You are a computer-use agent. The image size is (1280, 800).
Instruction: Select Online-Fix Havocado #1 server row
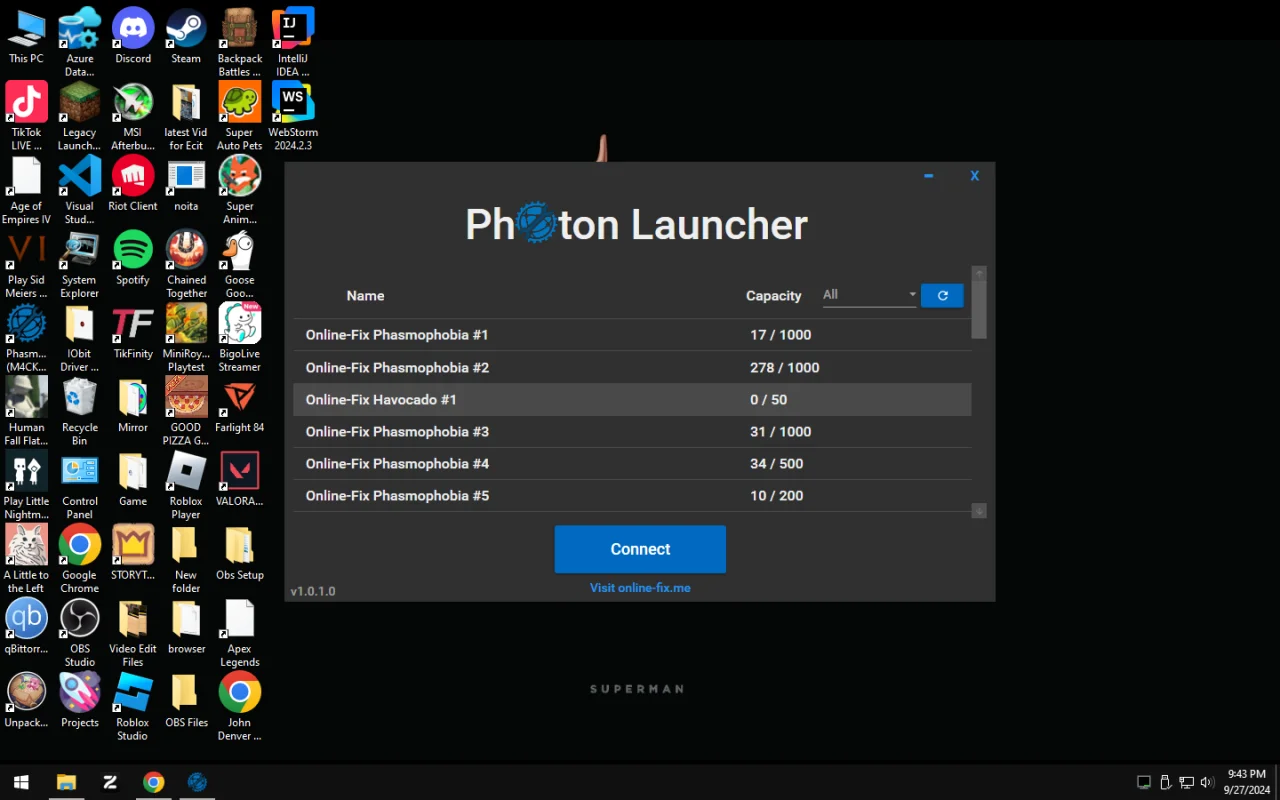632,399
